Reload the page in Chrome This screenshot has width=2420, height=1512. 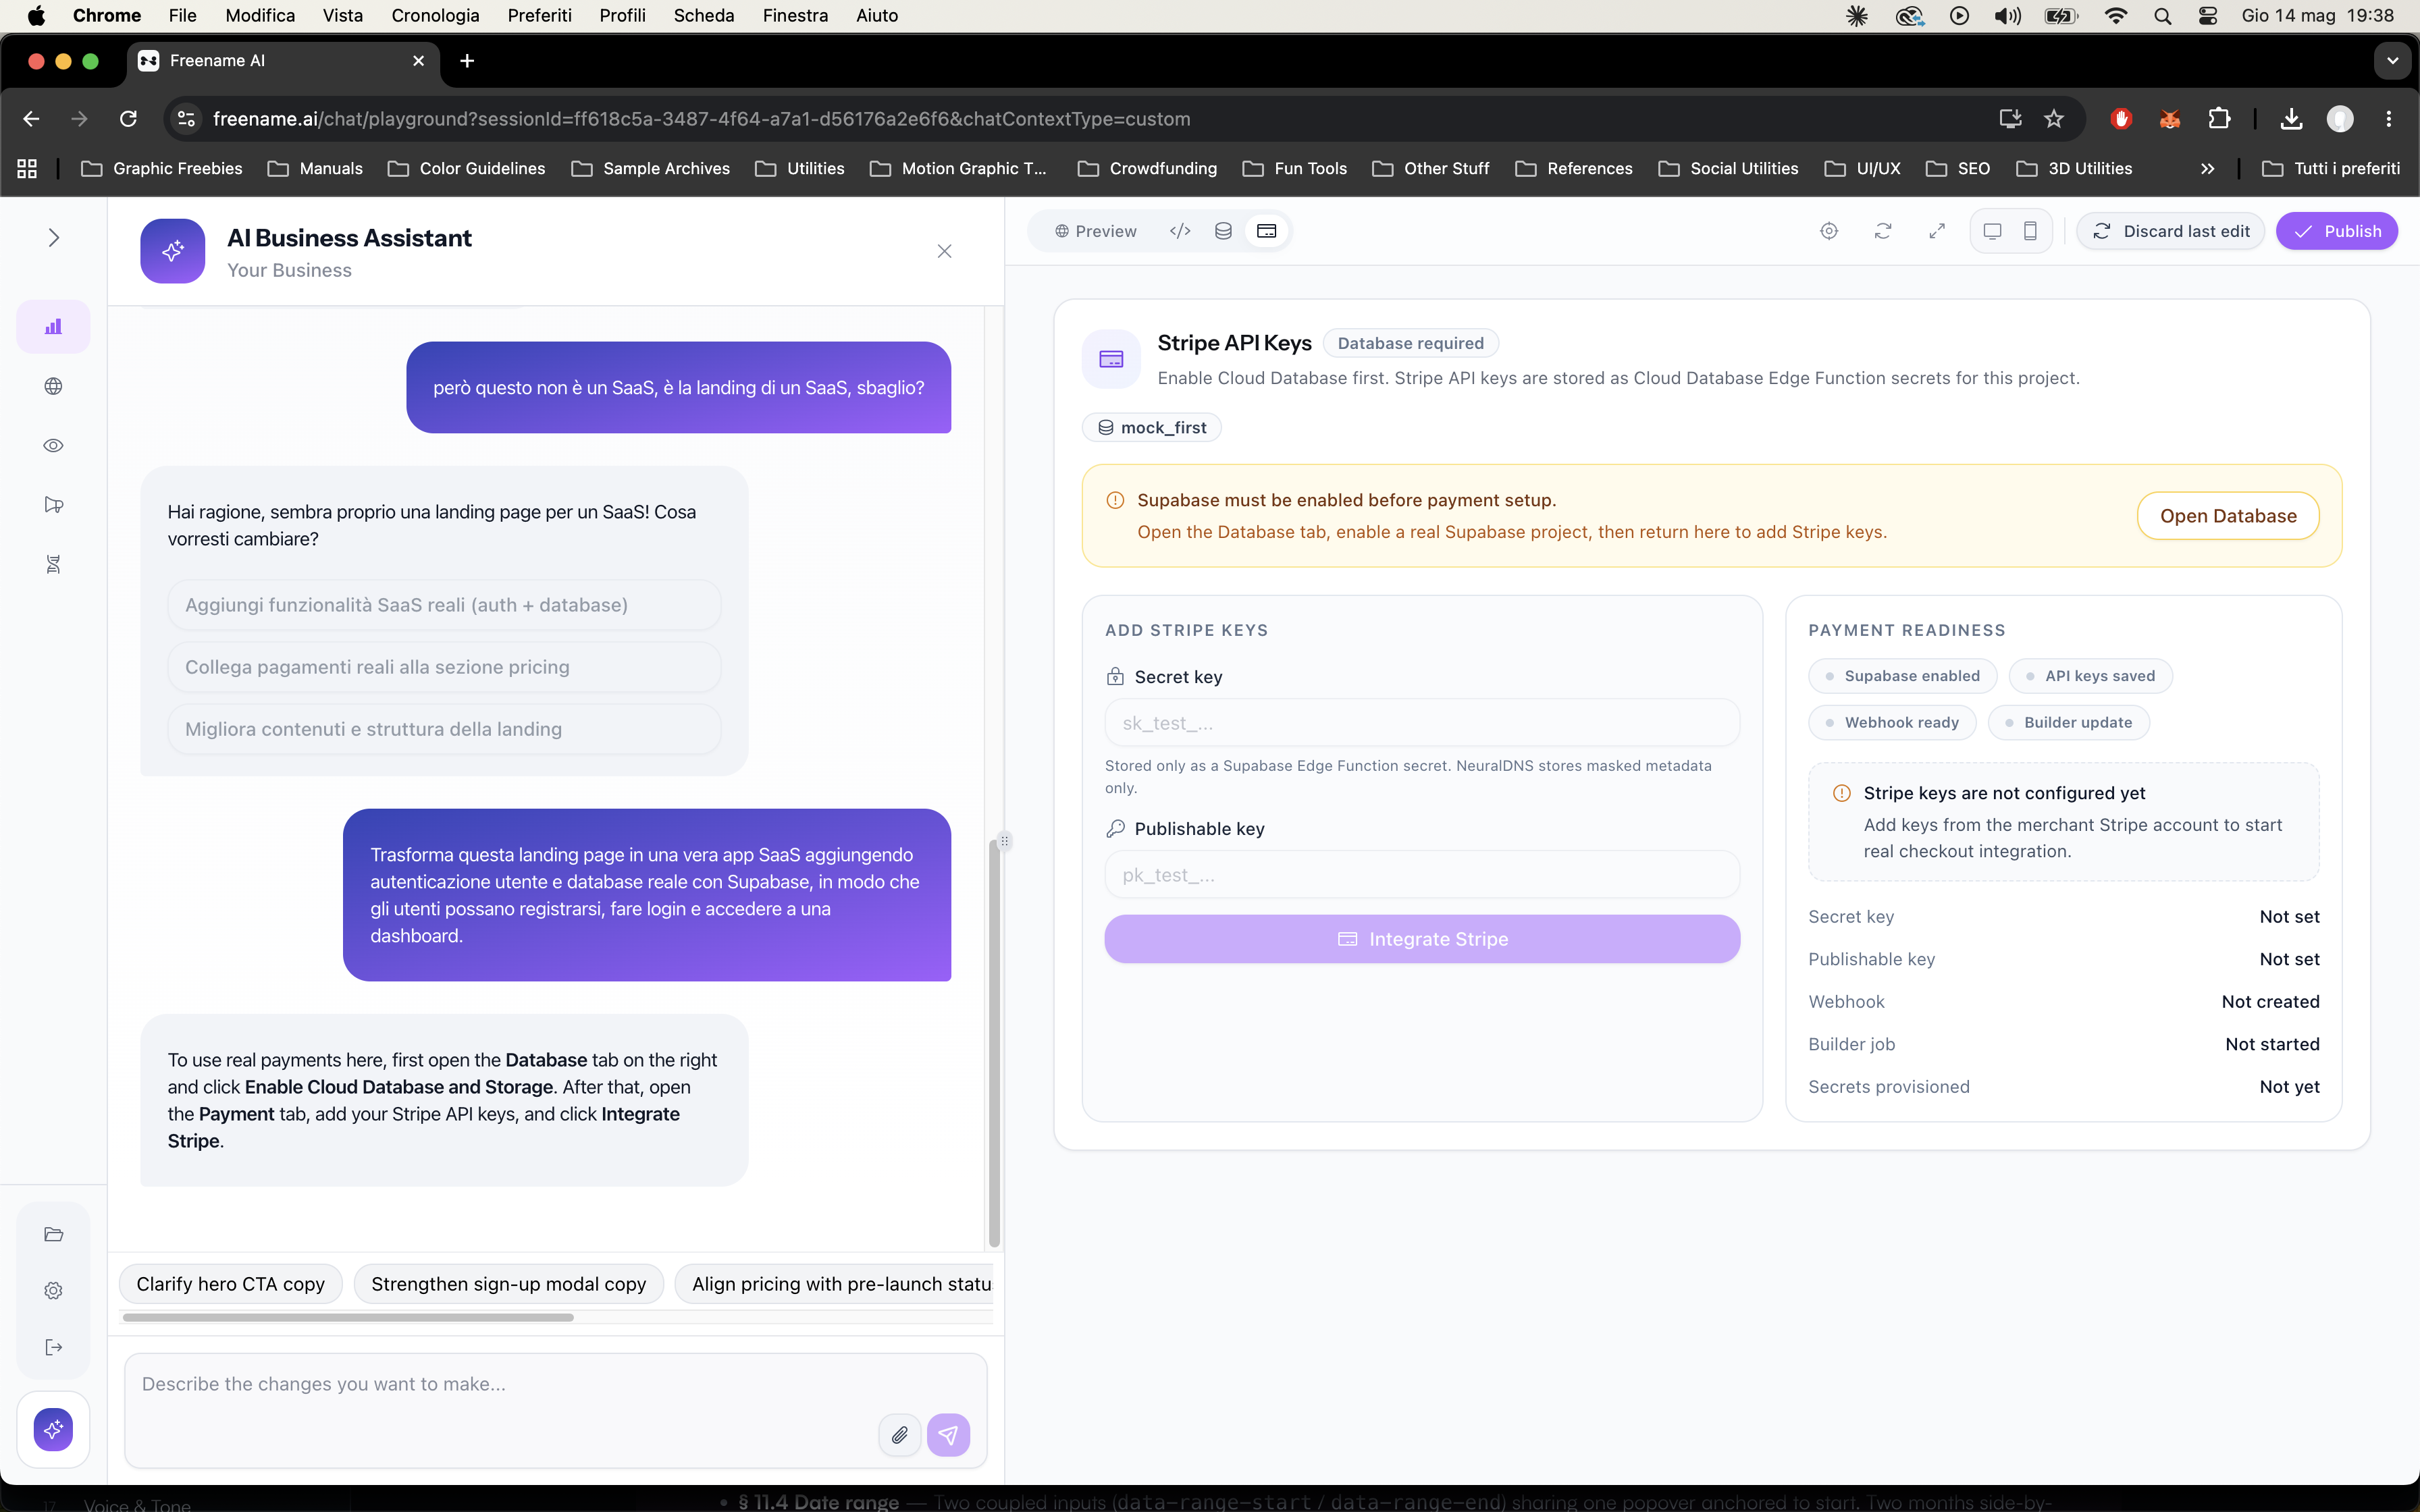click(x=128, y=119)
